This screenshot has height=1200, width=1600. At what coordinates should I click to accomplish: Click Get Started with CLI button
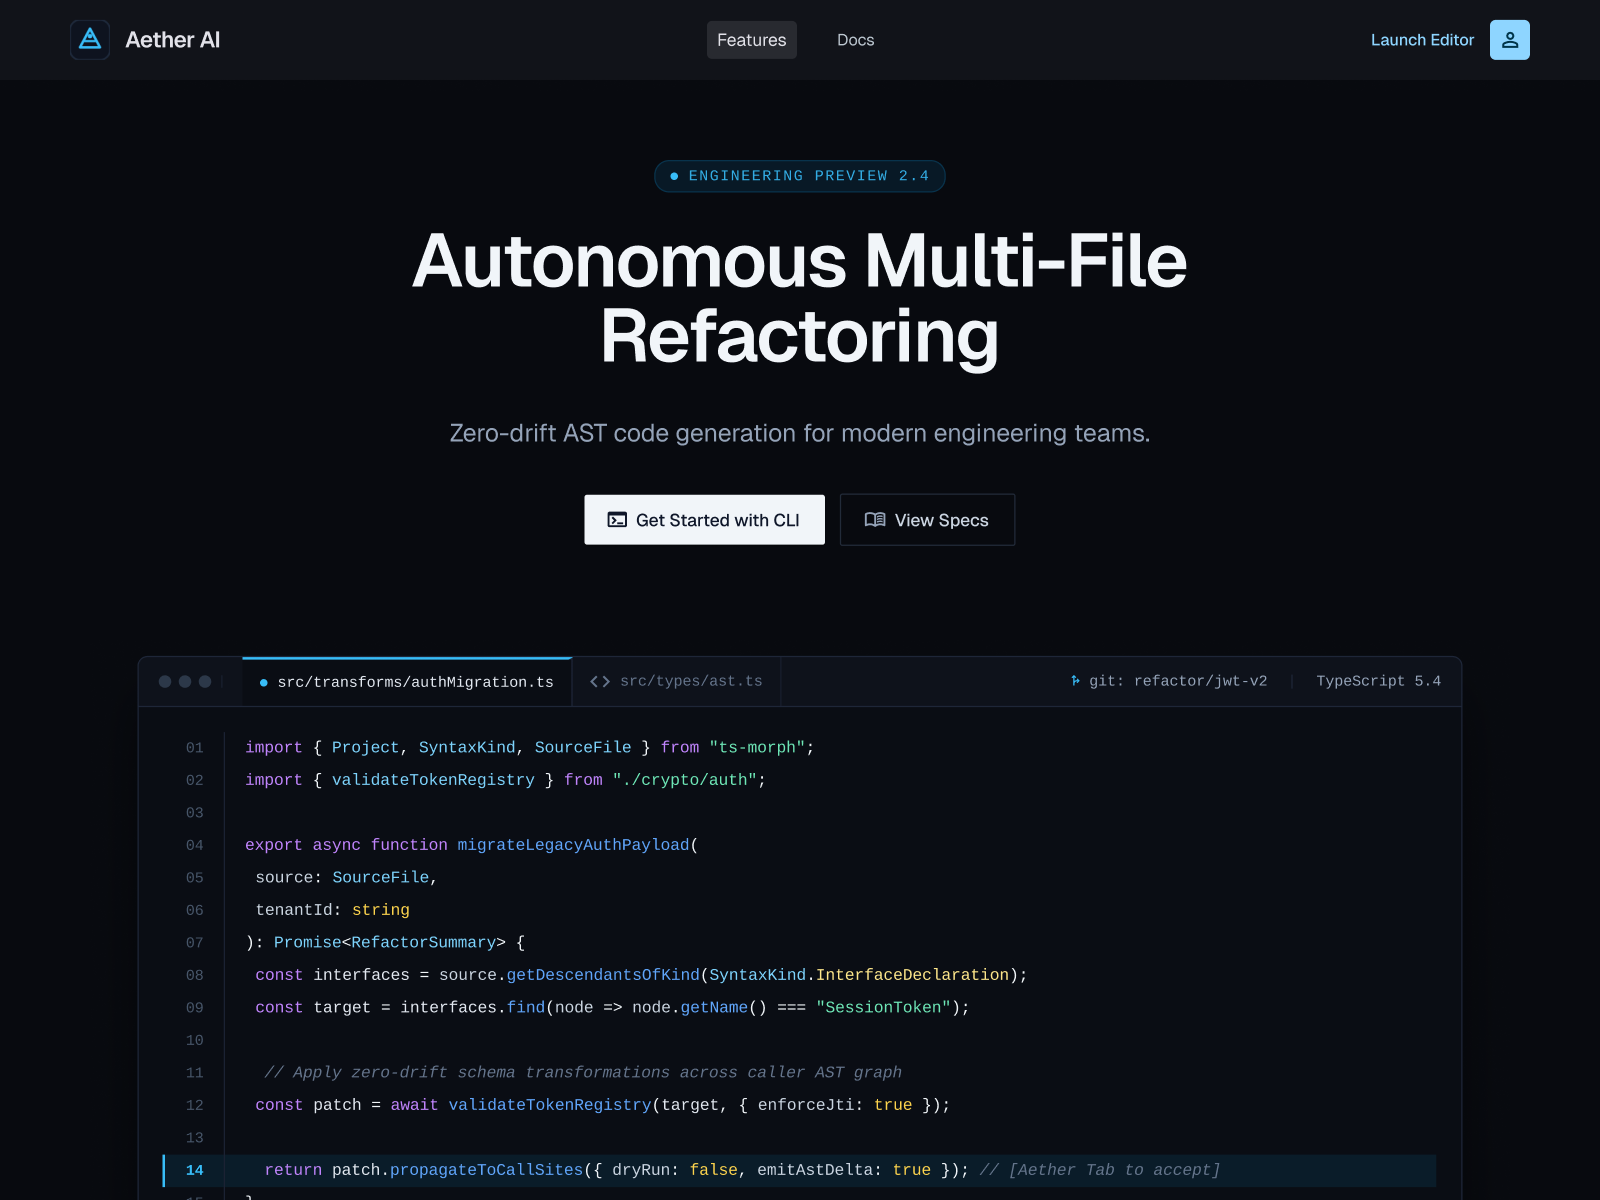(x=705, y=520)
